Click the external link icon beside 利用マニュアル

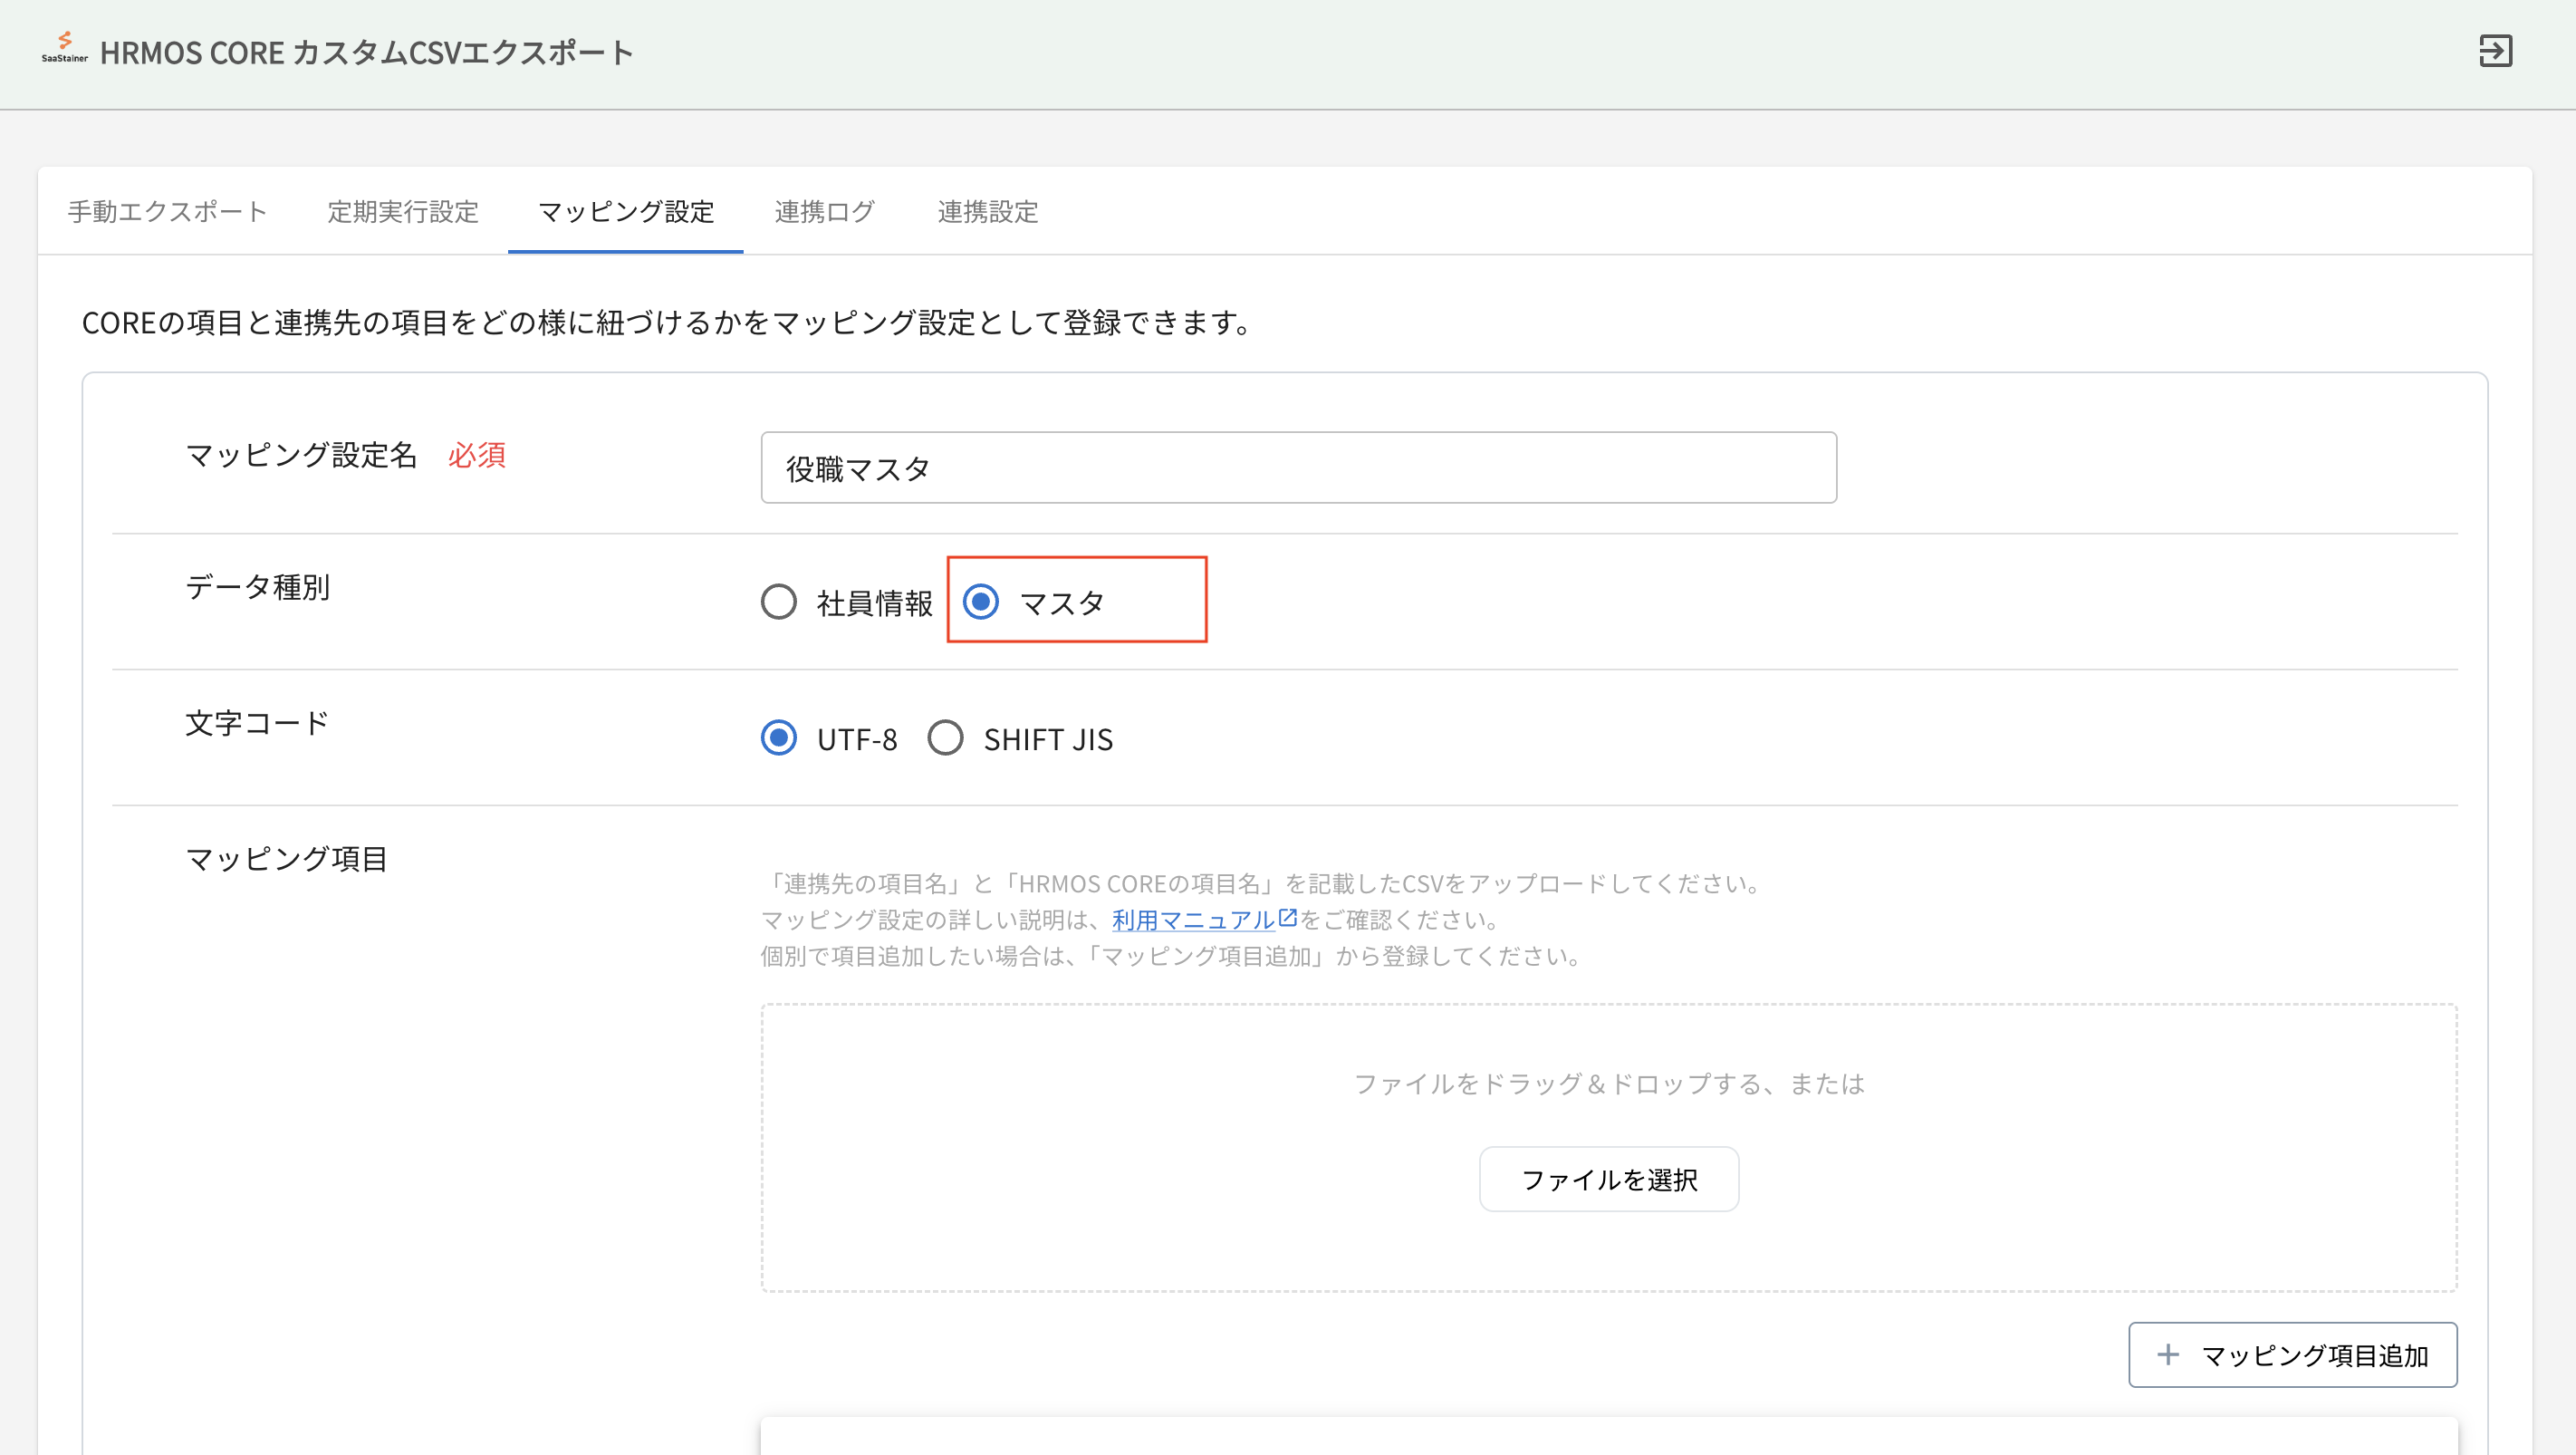[1287, 917]
